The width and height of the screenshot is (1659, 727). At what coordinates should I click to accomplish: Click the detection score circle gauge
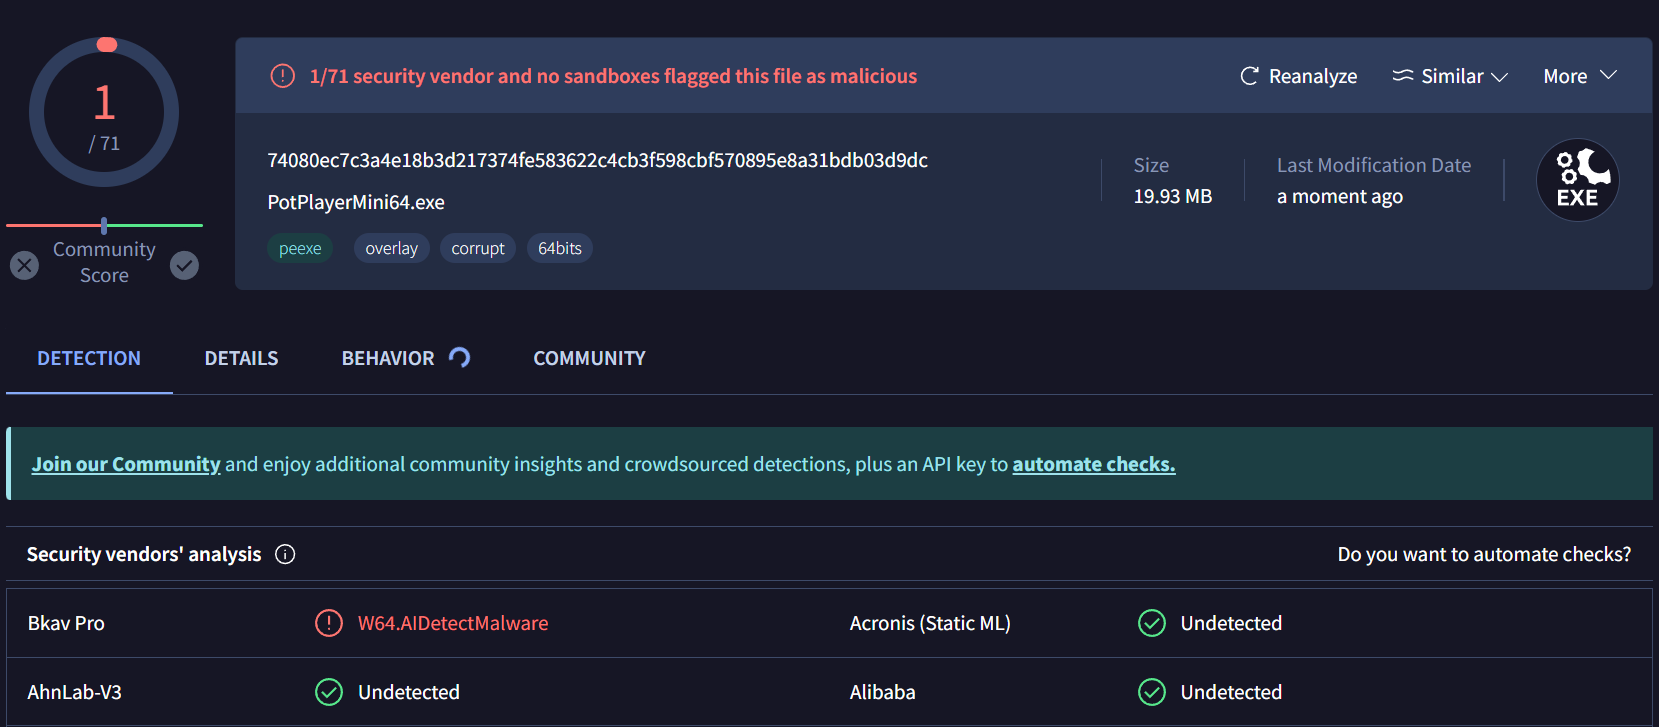[x=104, y=112]
